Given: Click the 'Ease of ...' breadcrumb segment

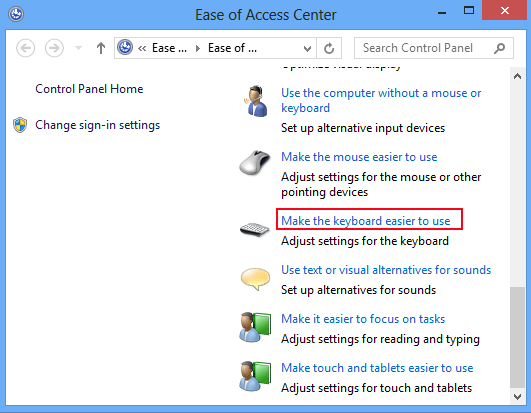Looking at the screenshot, I should pyautogui.click(x=232, y=48).
